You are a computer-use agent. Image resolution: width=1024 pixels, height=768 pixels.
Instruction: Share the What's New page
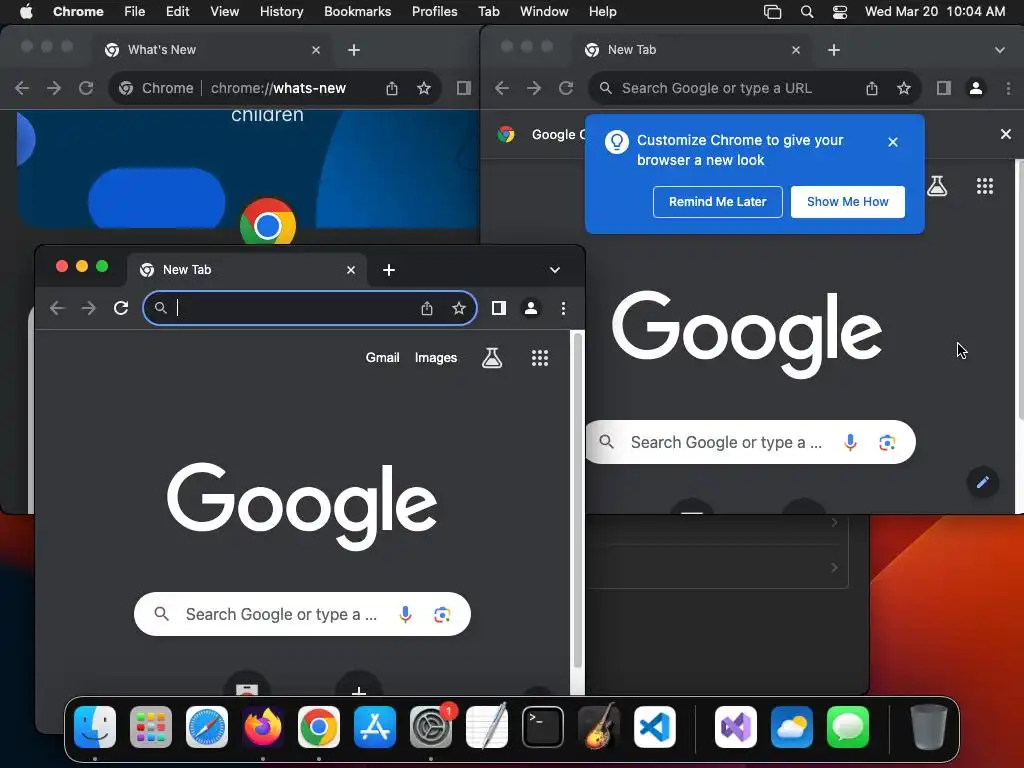[392, 88]
